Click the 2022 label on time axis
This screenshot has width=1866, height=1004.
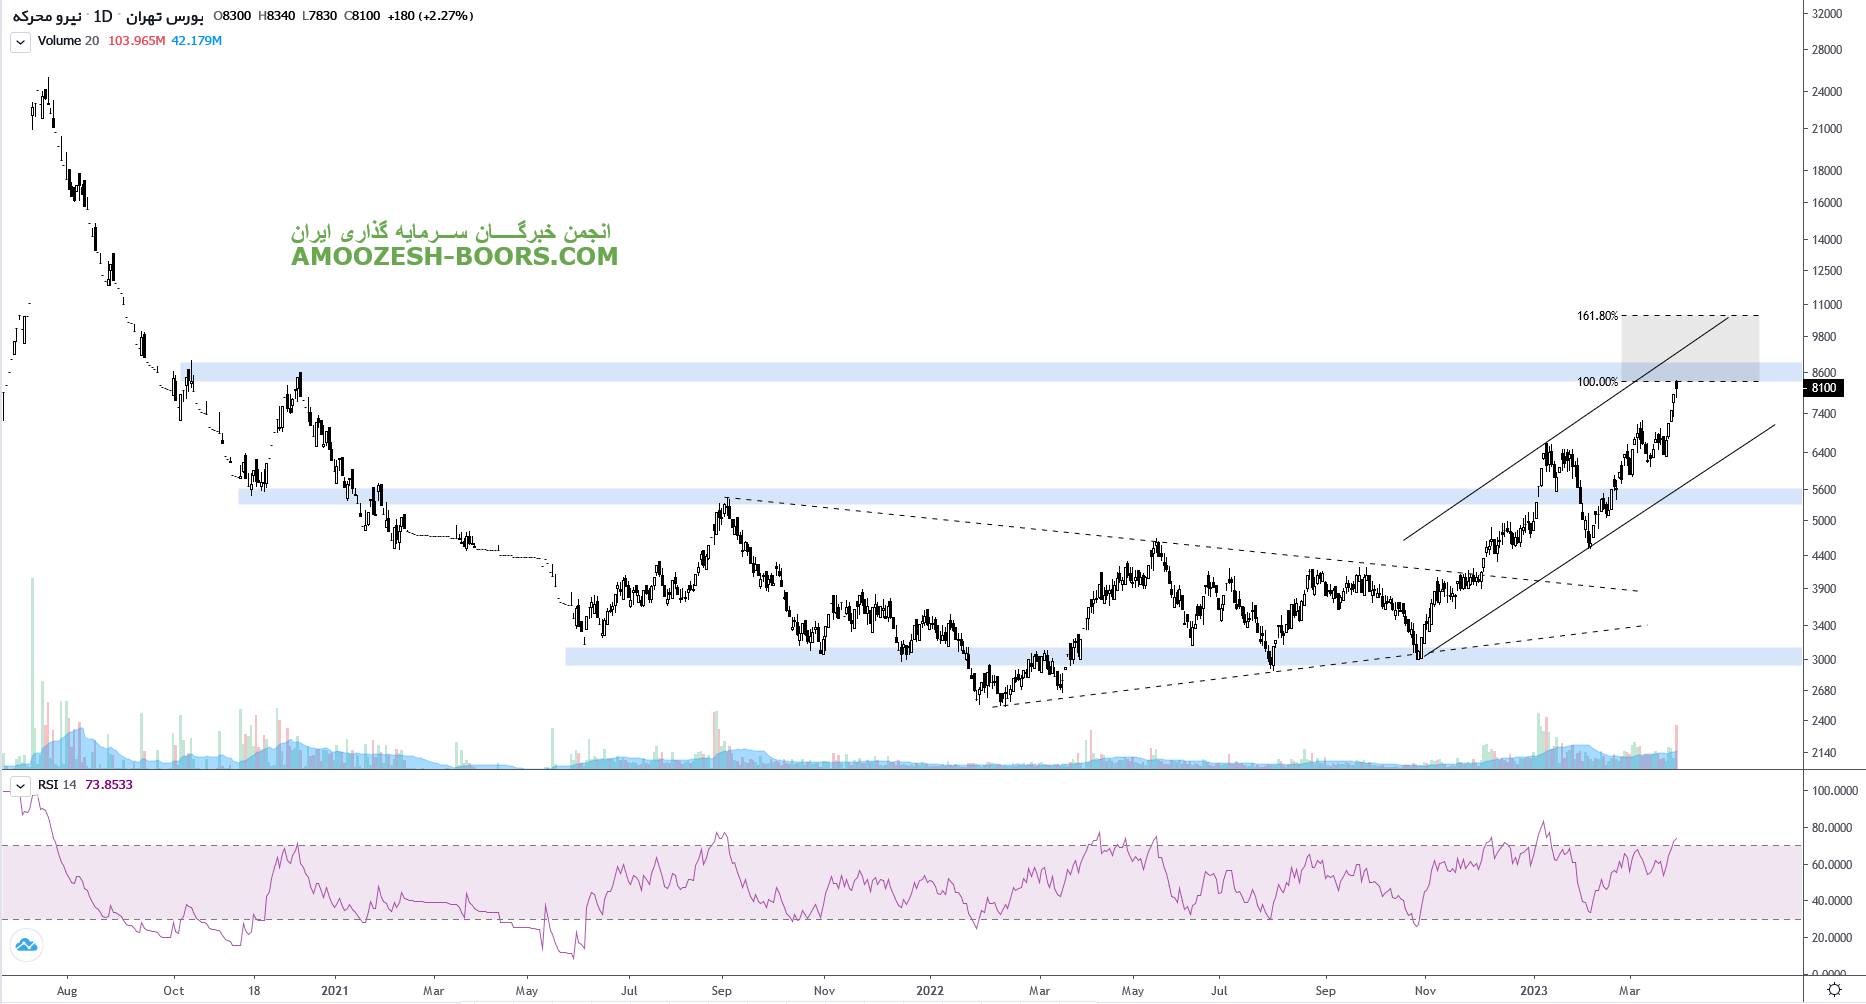929,991
